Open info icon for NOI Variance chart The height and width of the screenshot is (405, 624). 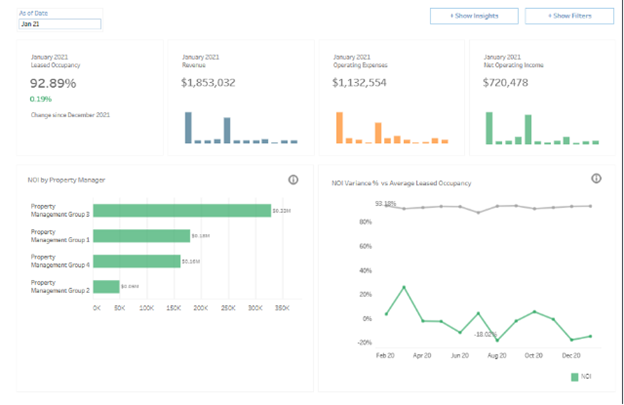click(x=596, y=178)
